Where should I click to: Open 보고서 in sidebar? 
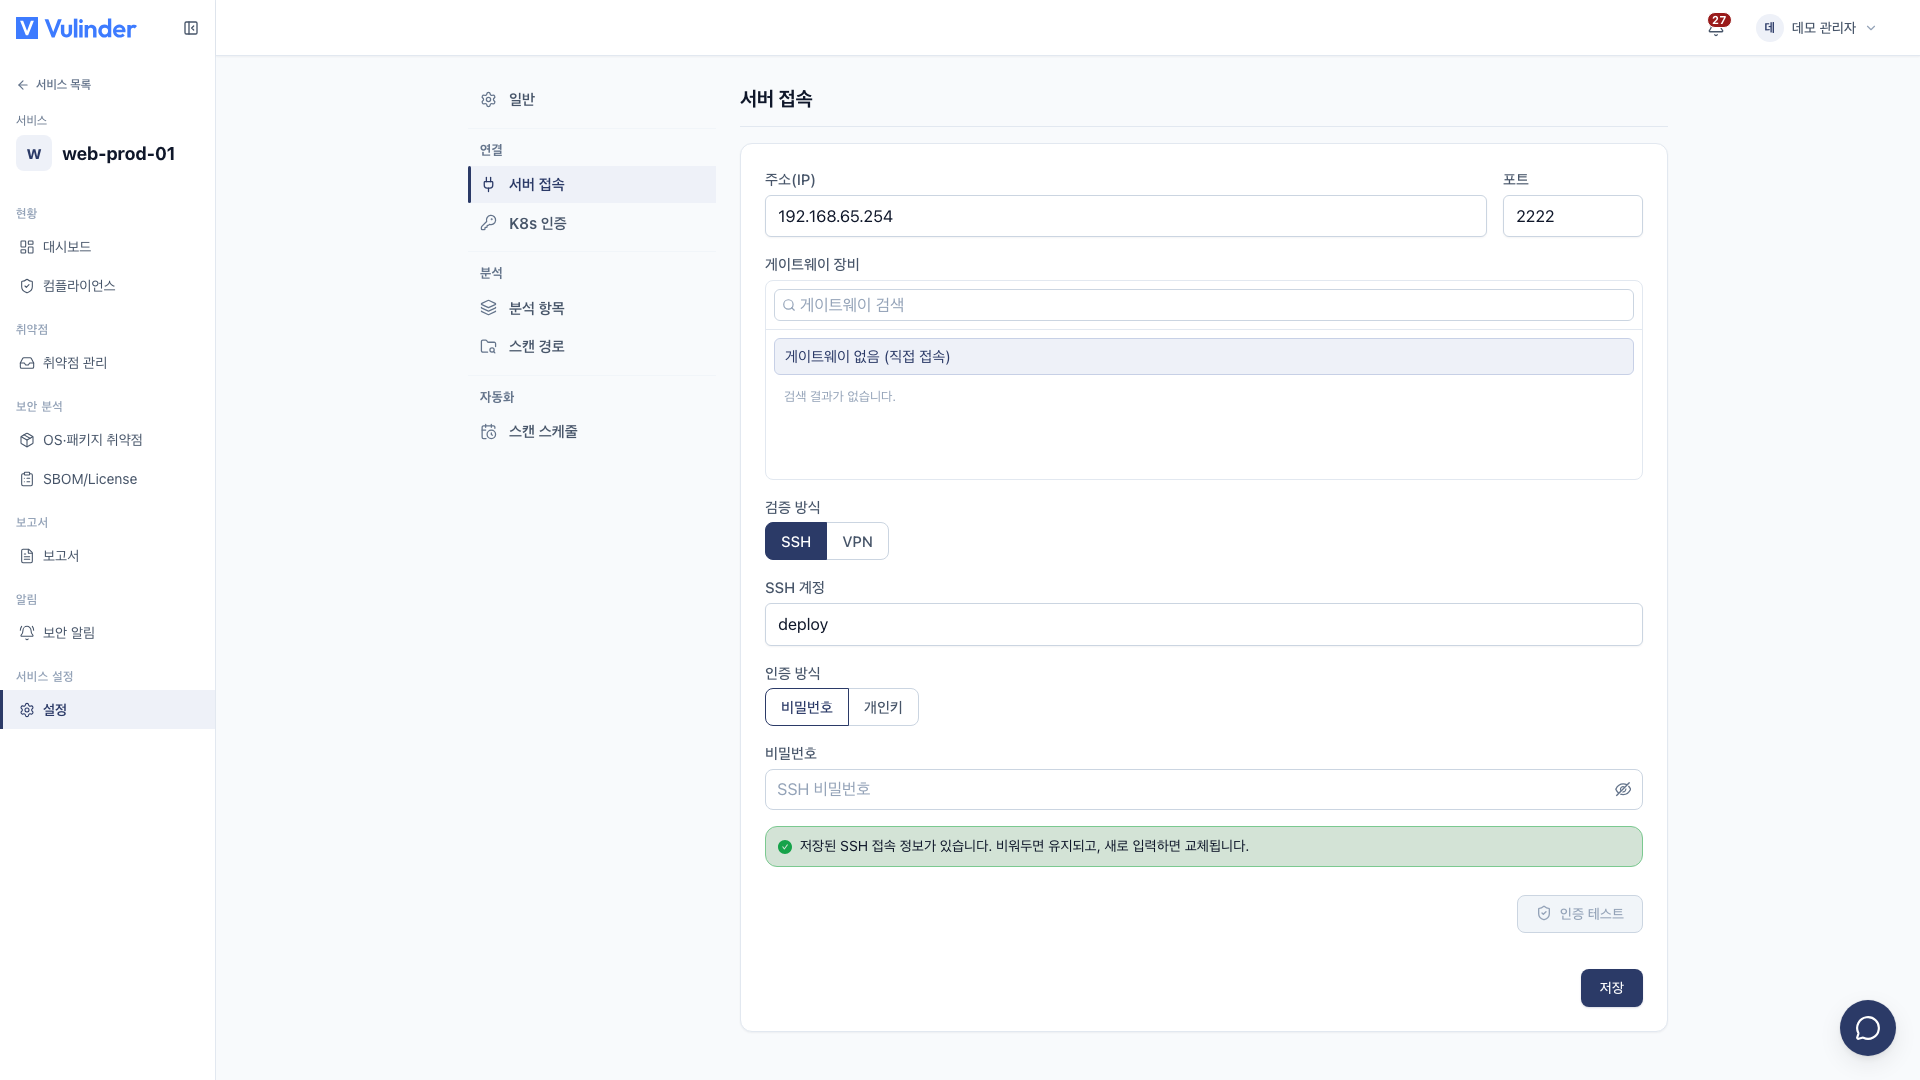[107, 556]
